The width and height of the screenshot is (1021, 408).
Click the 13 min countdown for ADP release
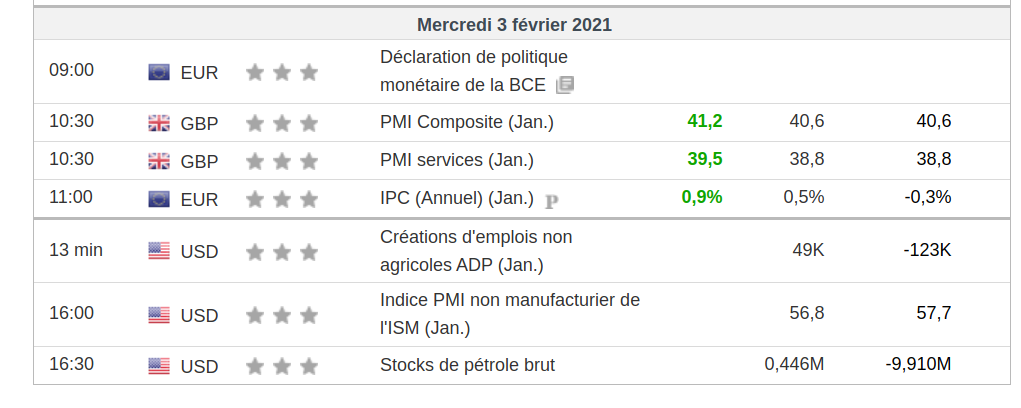(76, 250)
